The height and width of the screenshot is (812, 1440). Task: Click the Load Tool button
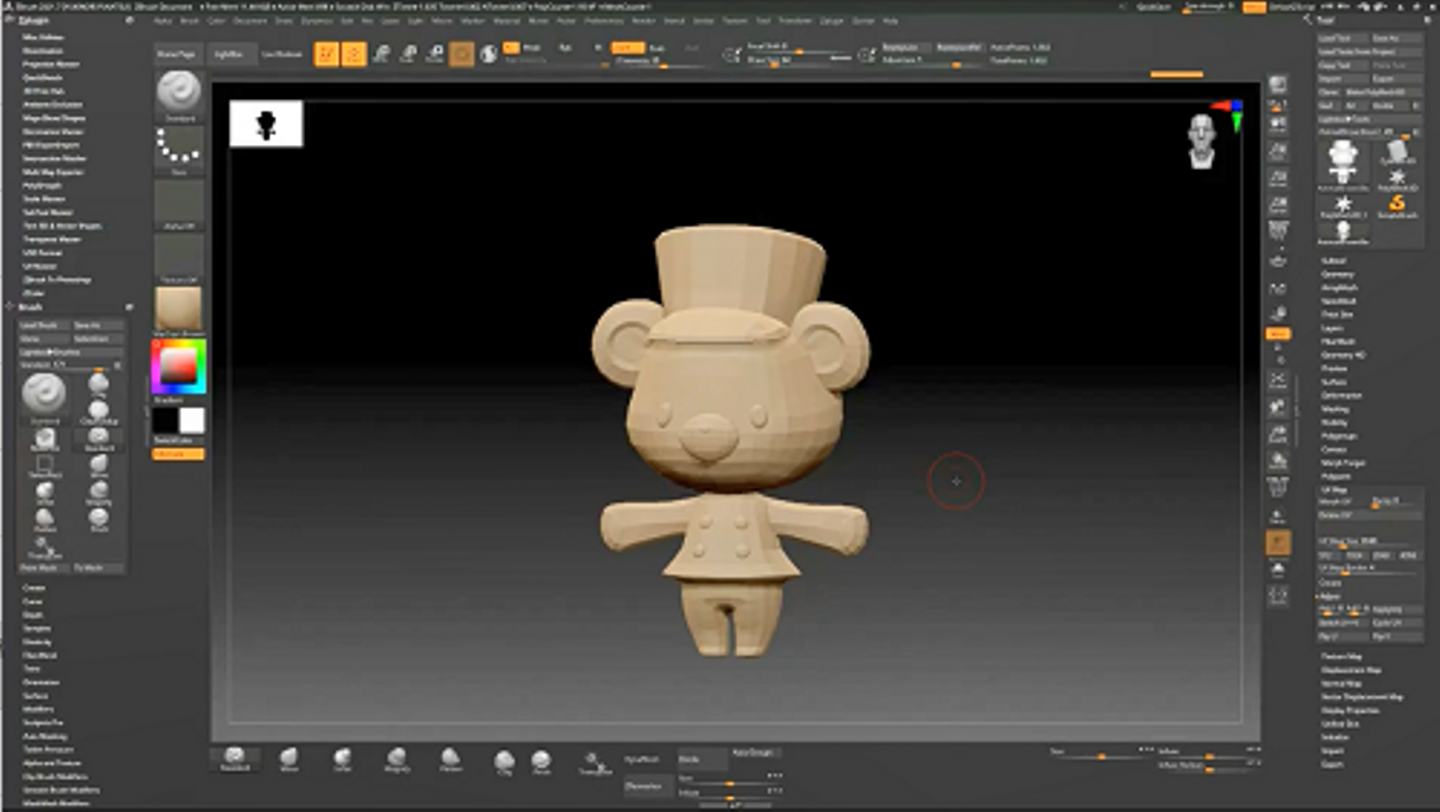pos(1335,38)
